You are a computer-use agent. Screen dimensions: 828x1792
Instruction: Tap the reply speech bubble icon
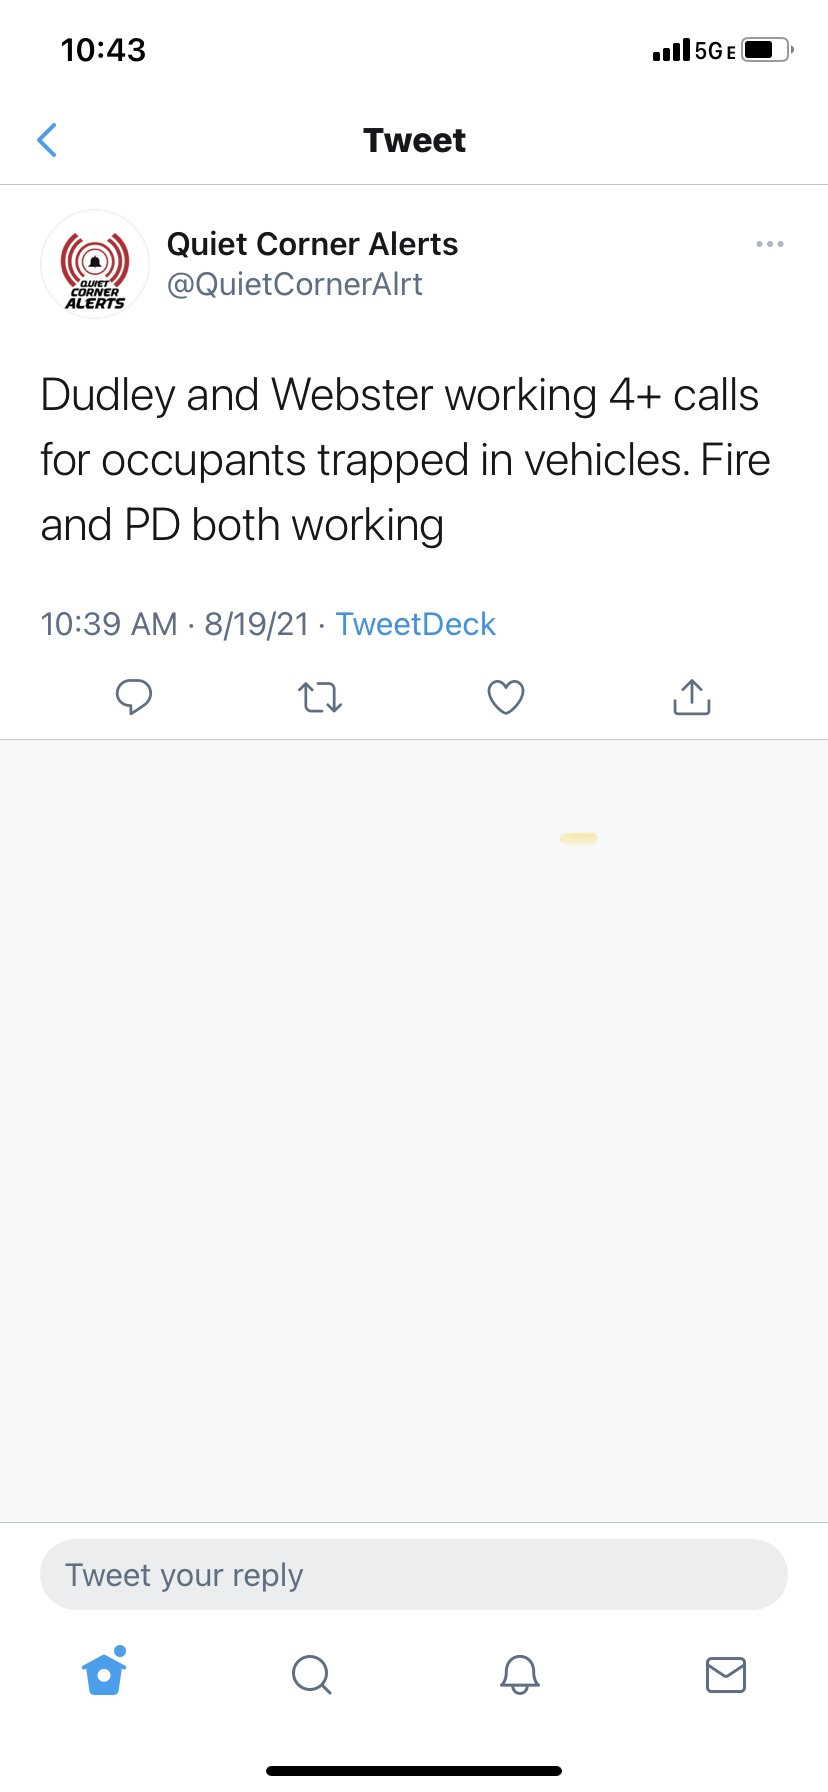[134, 696]
